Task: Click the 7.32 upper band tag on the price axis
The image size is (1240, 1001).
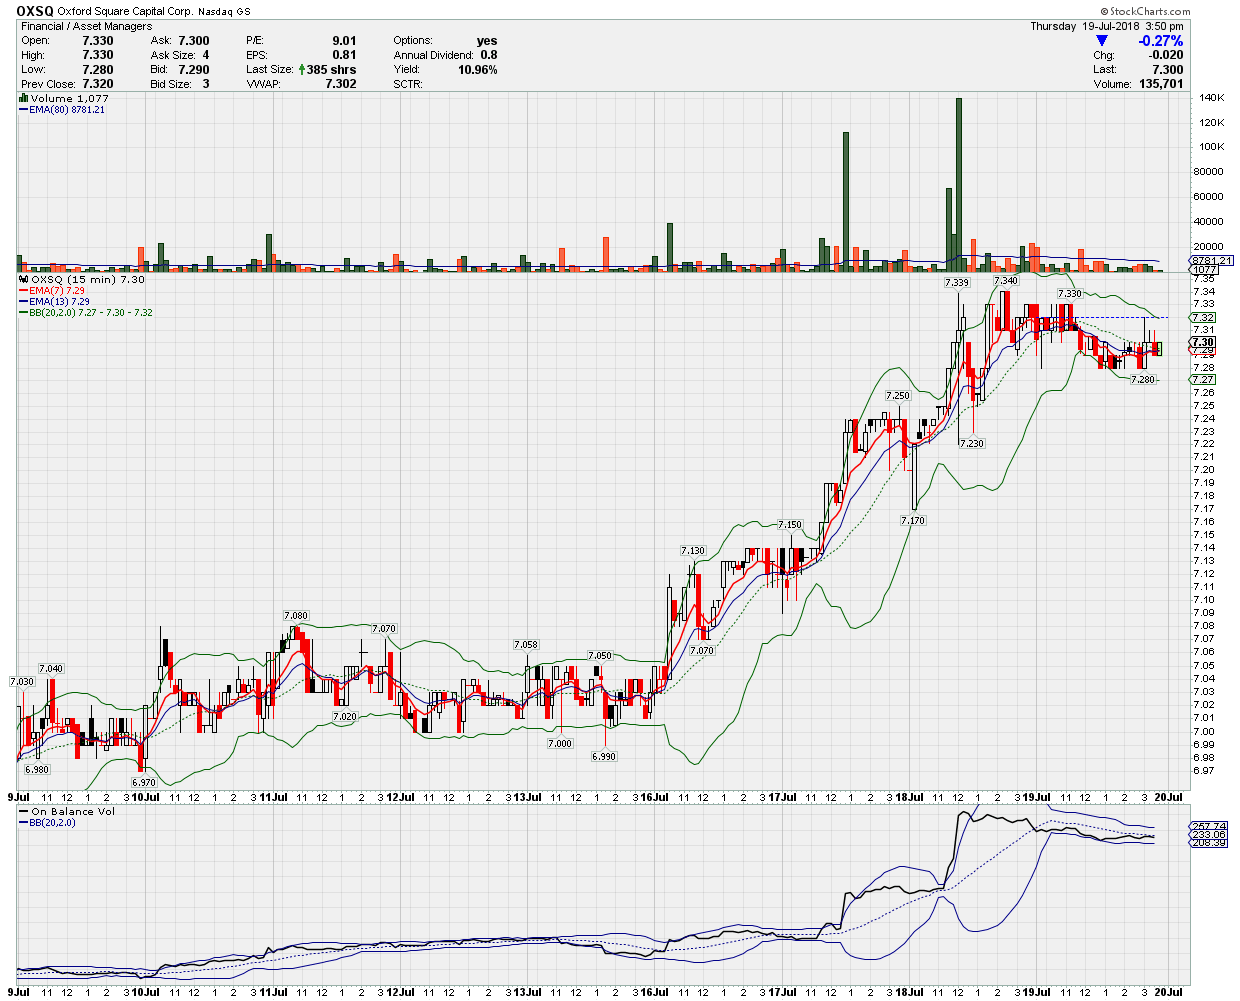Action: coord(1203,317)
